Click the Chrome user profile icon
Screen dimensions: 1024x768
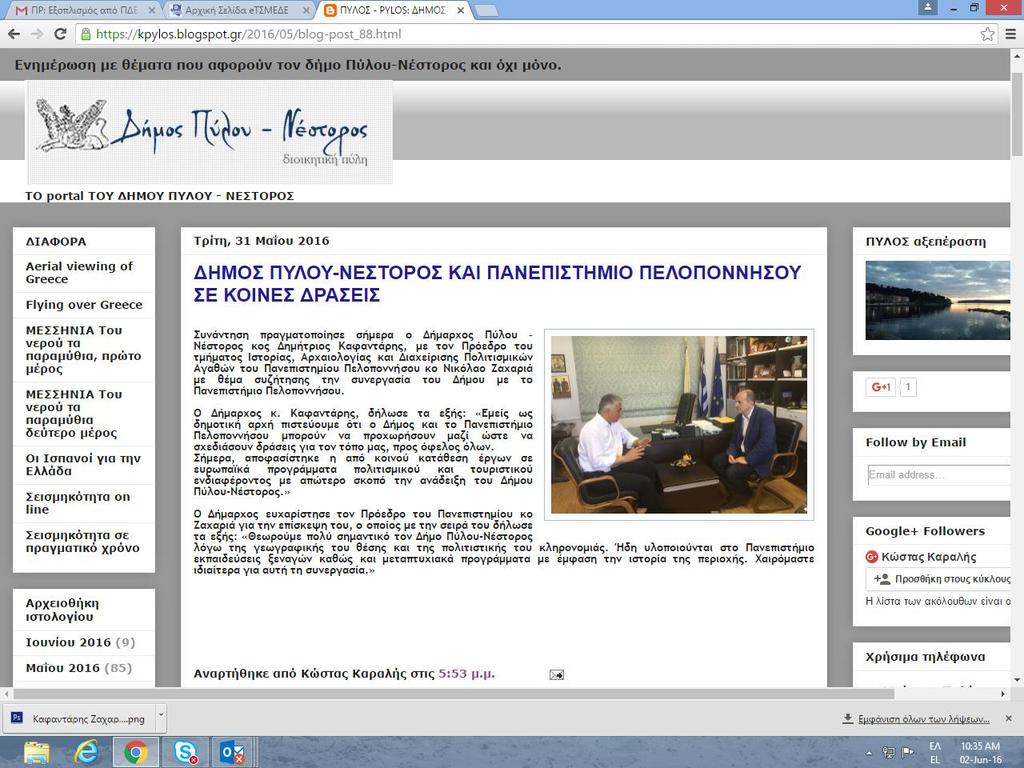[x=927, y=8]
